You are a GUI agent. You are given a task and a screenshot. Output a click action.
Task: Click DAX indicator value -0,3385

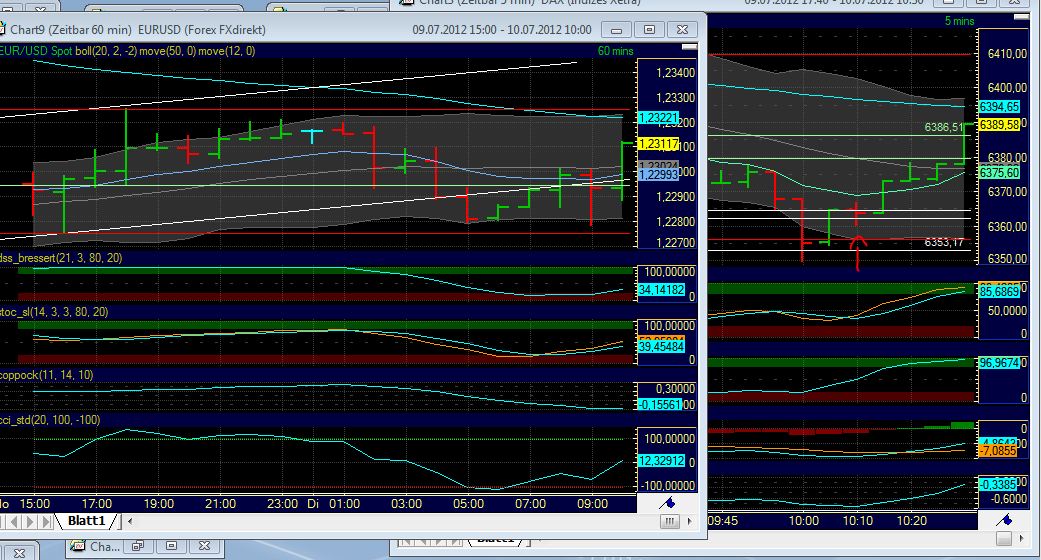pos(998,484)
